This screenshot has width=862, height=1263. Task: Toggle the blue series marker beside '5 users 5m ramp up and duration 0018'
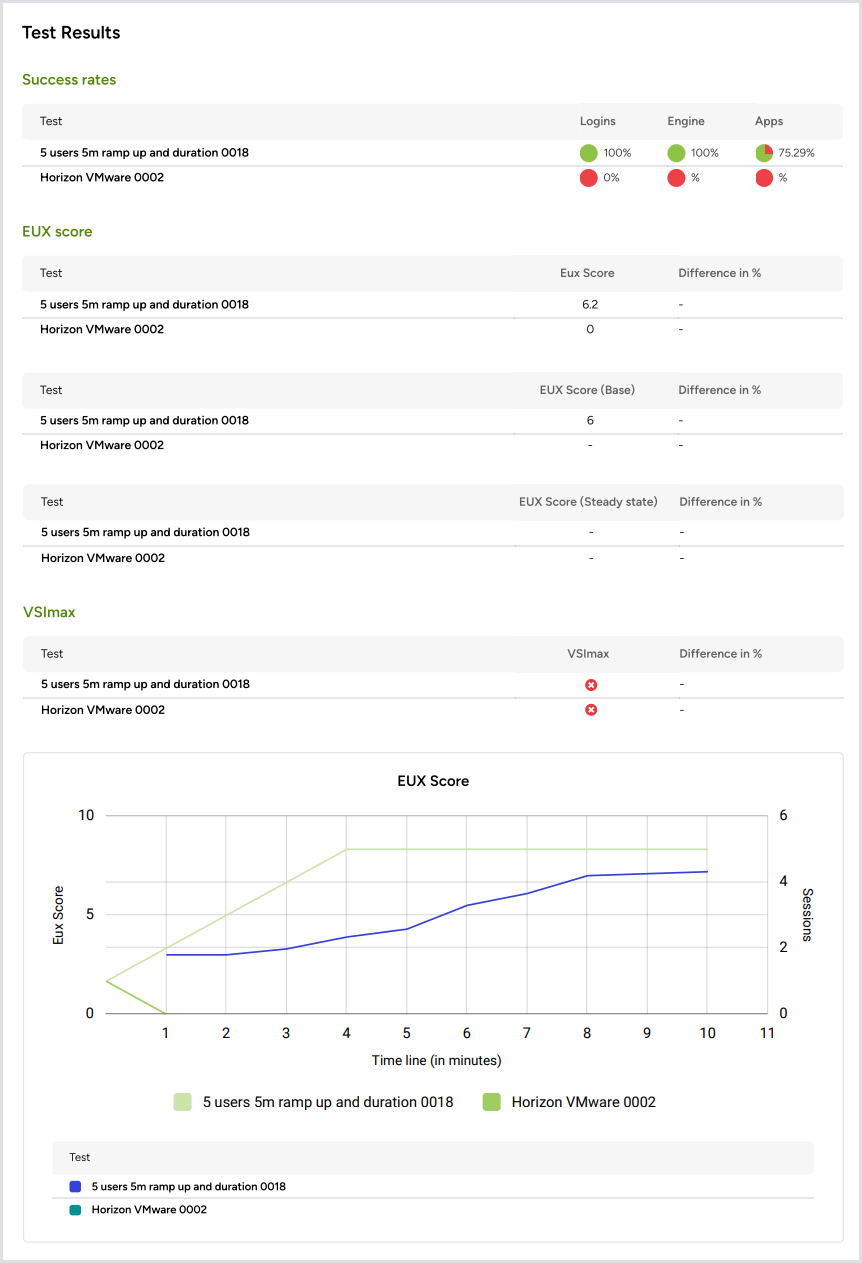click(74, 1185)
